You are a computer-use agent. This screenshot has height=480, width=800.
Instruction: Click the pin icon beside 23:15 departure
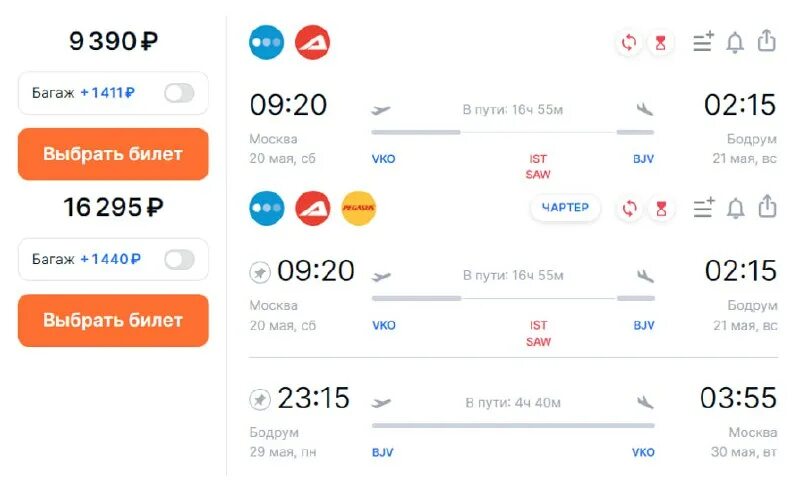point(260,399)
